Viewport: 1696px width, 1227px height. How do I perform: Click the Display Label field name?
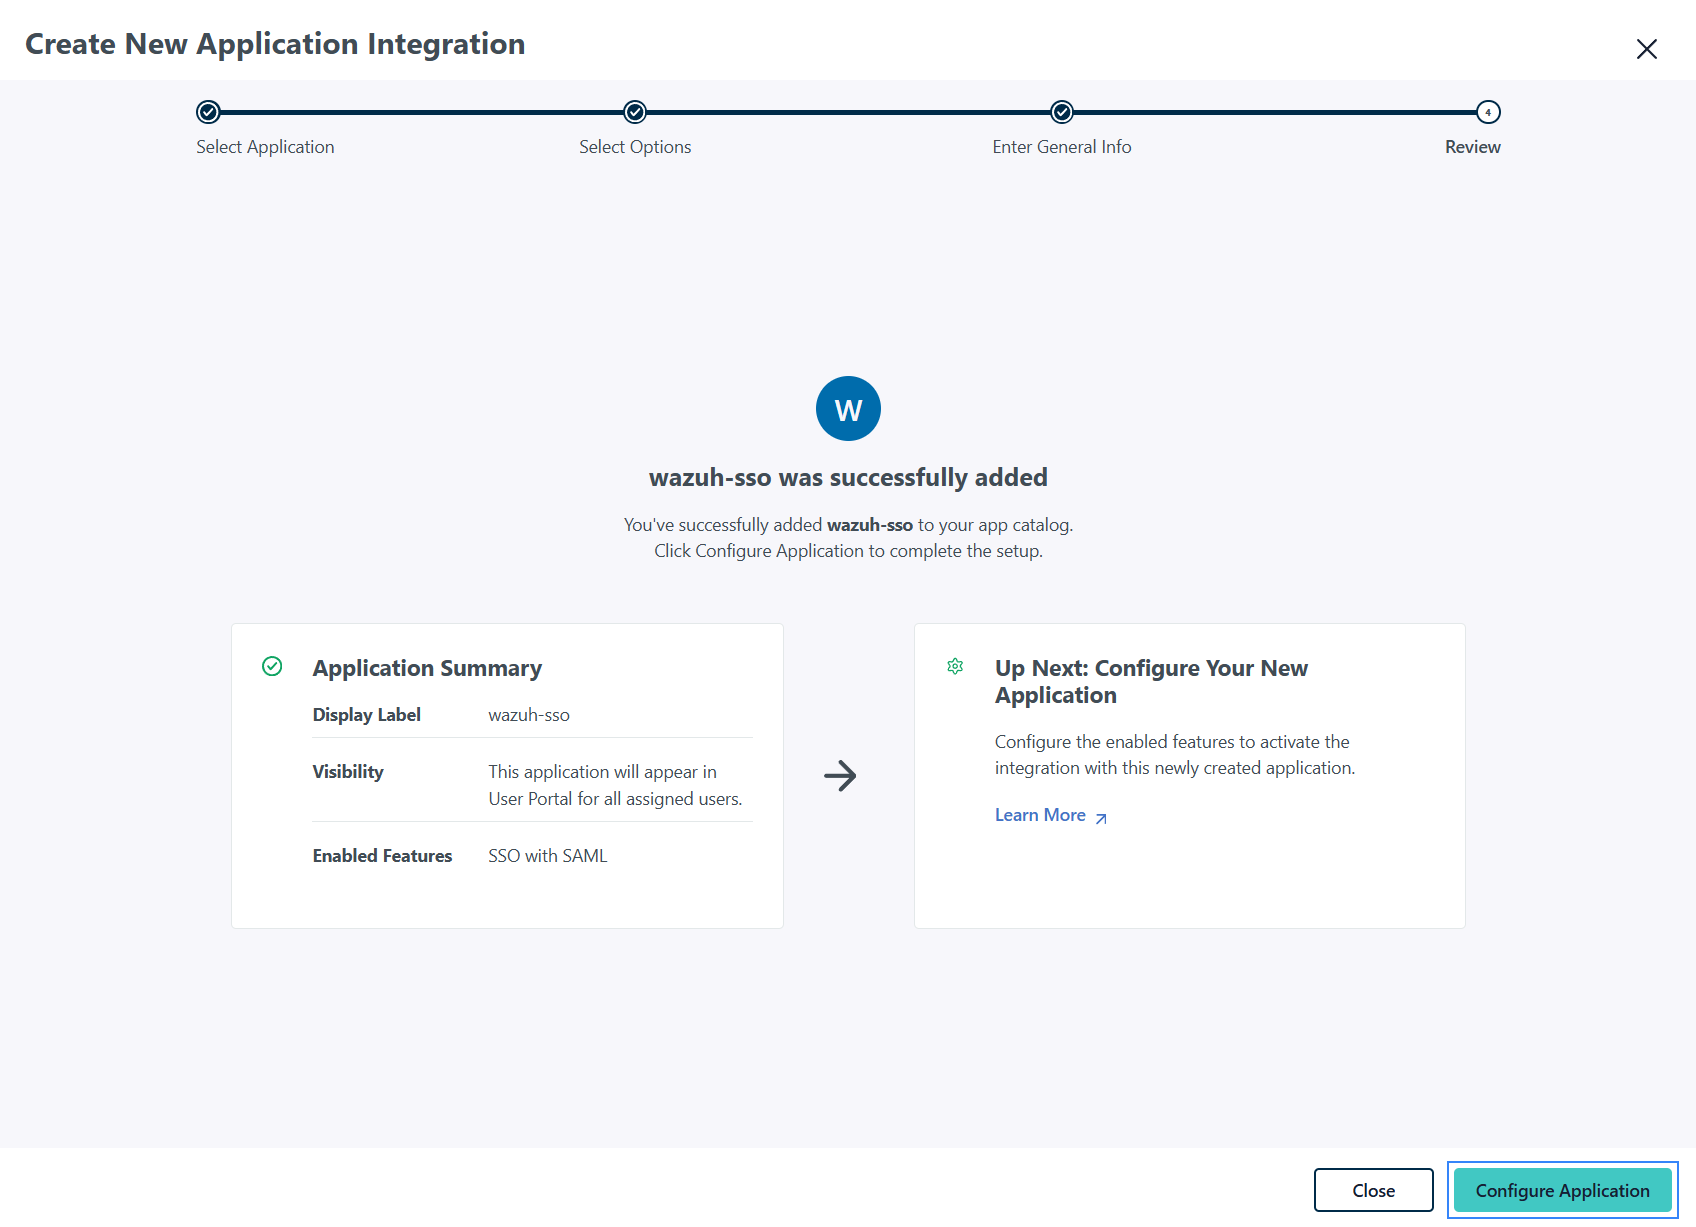(x=366, y=715)
